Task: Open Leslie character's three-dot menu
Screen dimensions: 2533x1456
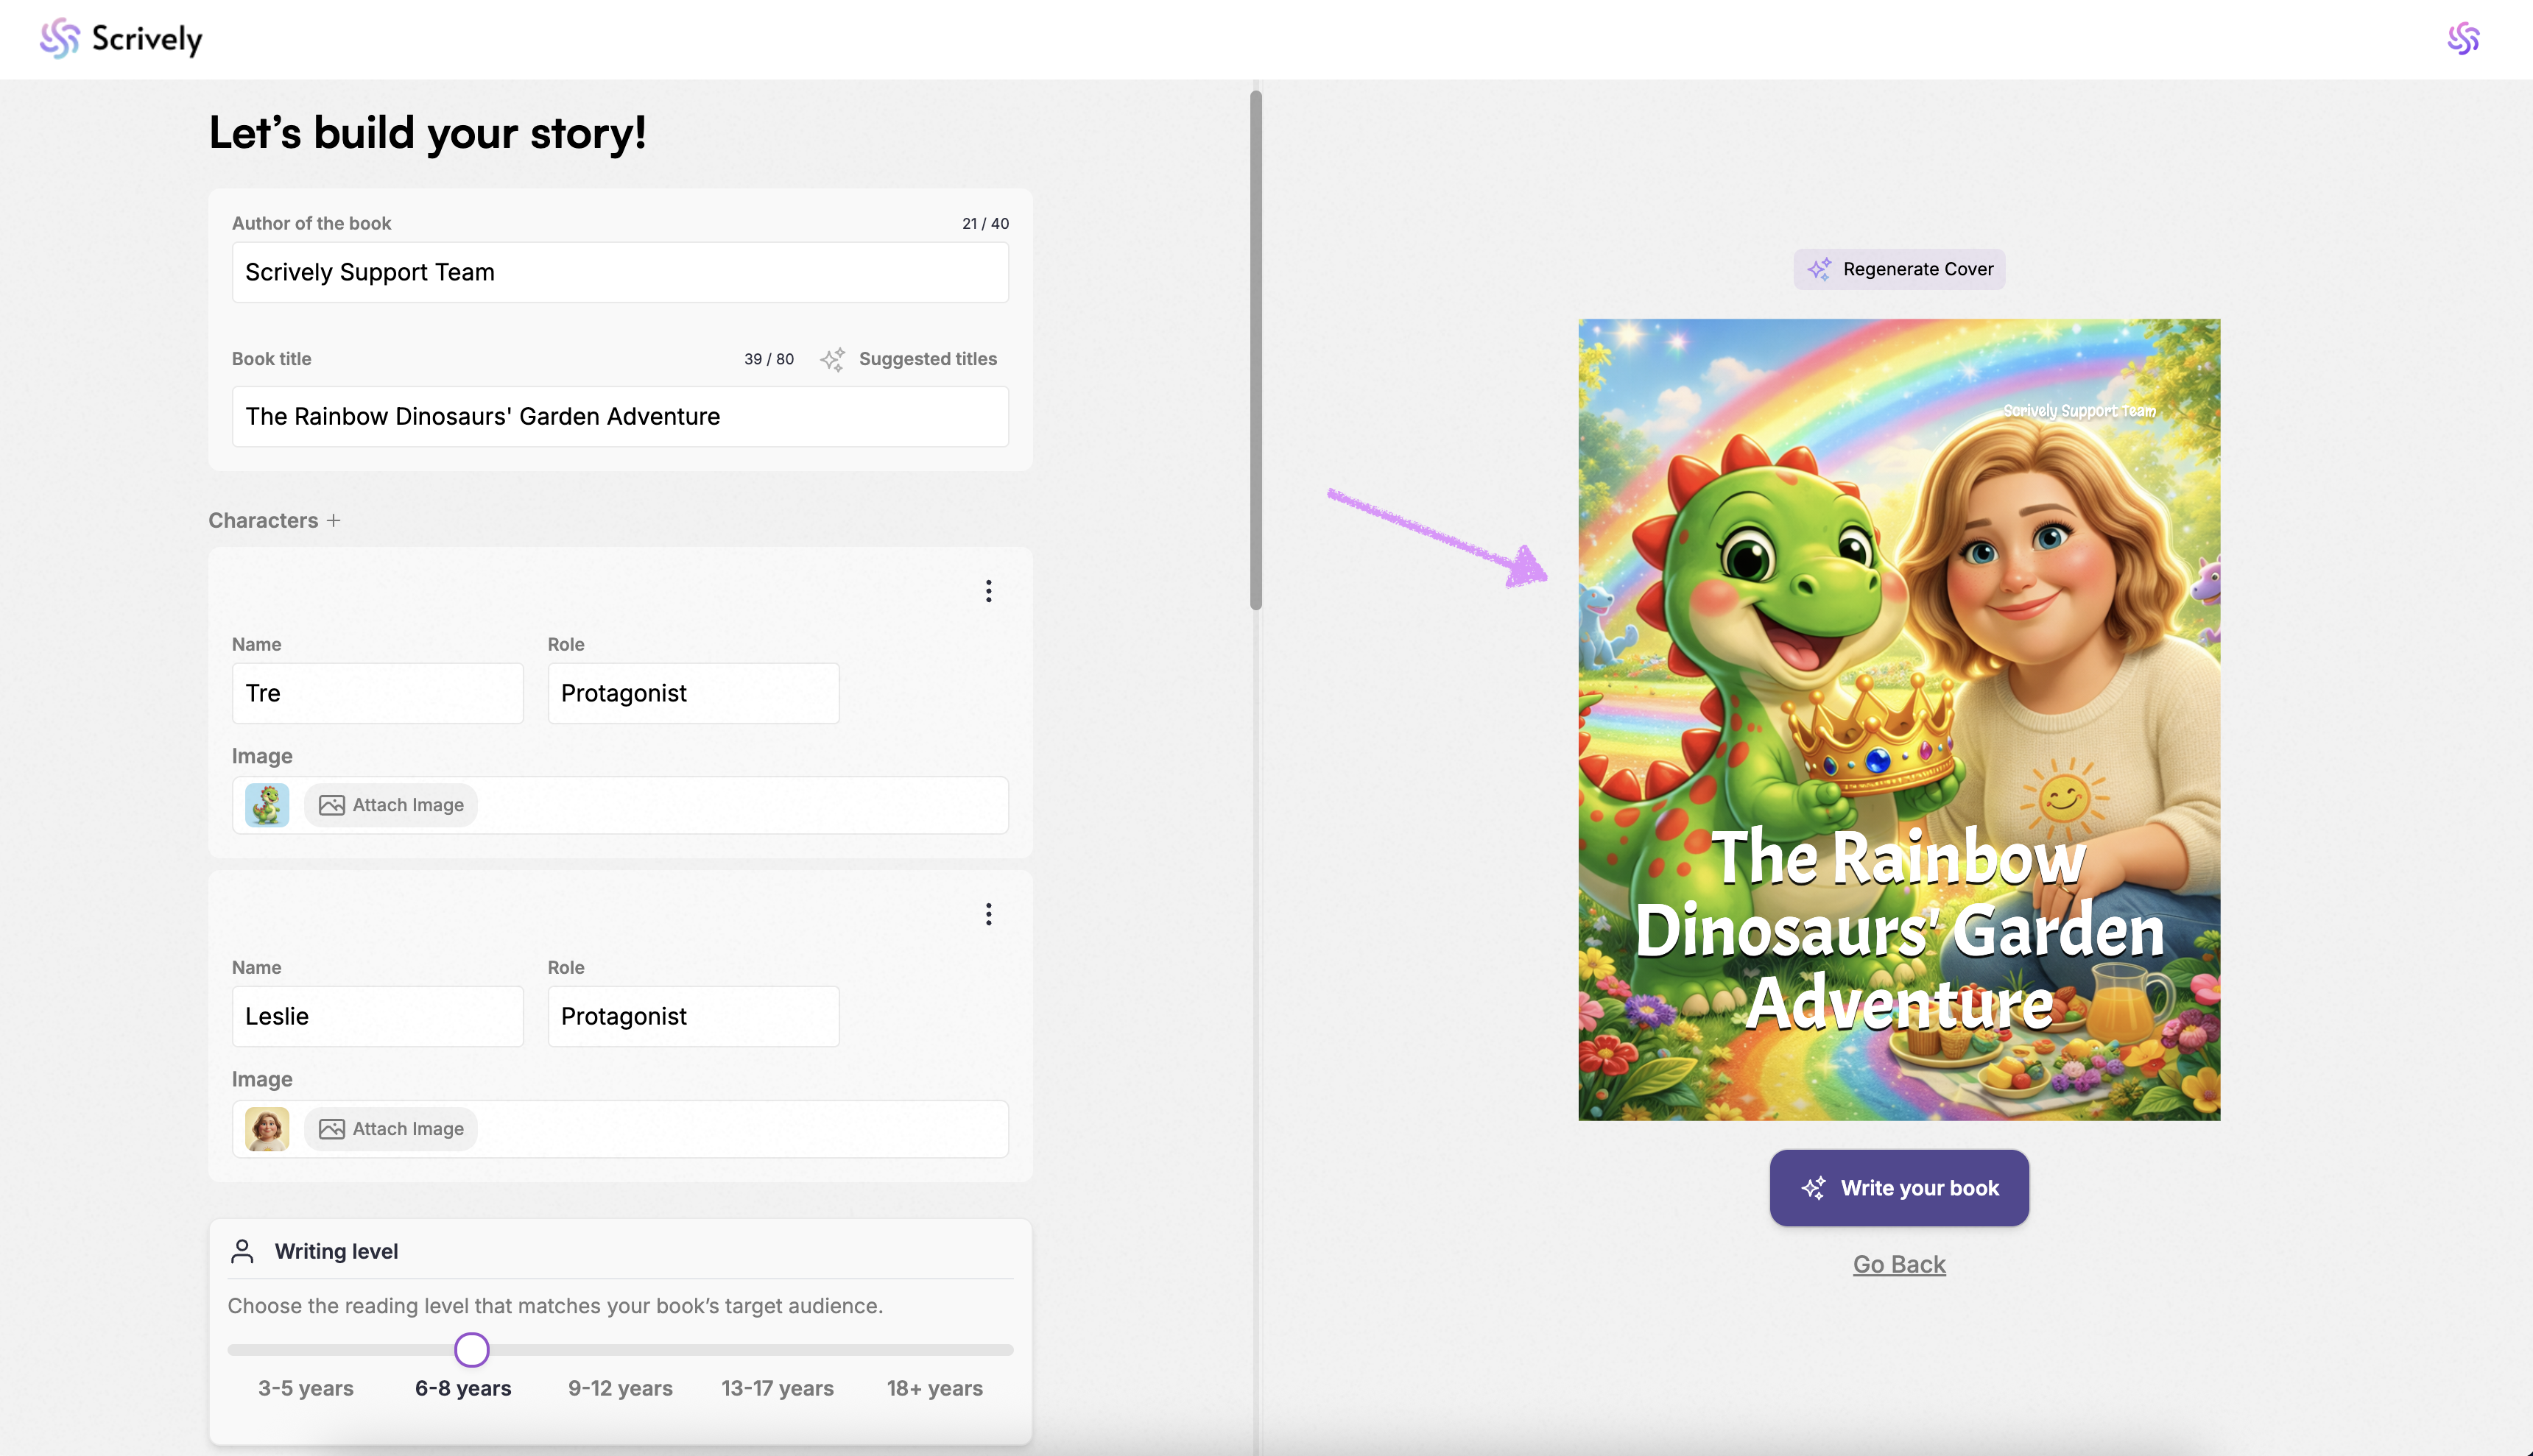Action: (988, 914)
